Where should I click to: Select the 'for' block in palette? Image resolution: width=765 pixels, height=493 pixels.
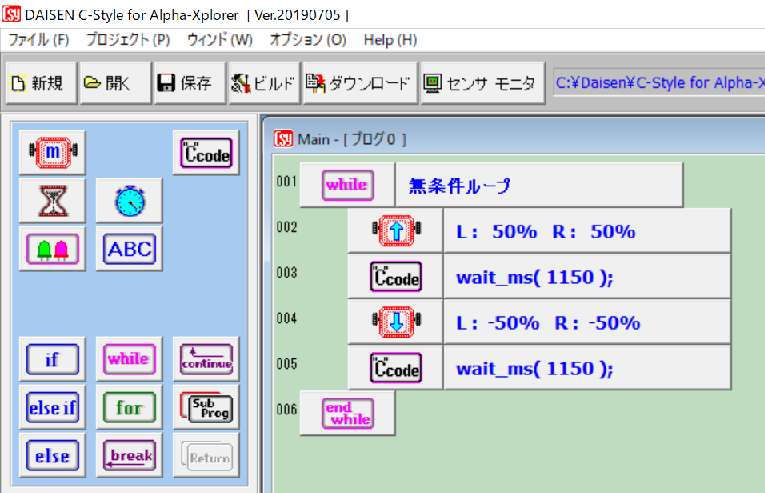tap(130, 408)
